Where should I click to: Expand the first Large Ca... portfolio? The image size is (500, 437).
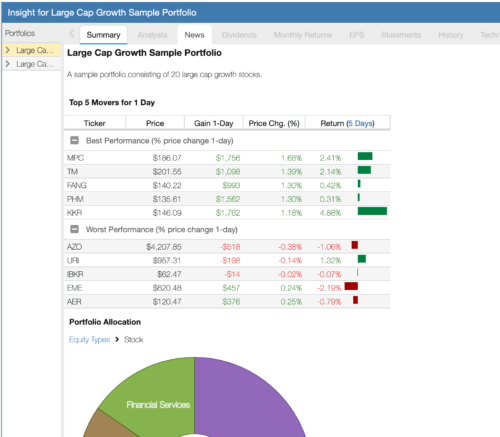click(8, 50)
